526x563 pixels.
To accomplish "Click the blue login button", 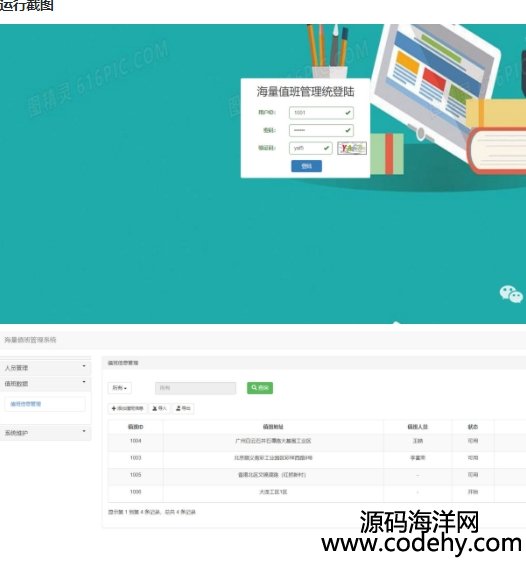I will coord(306,166).
